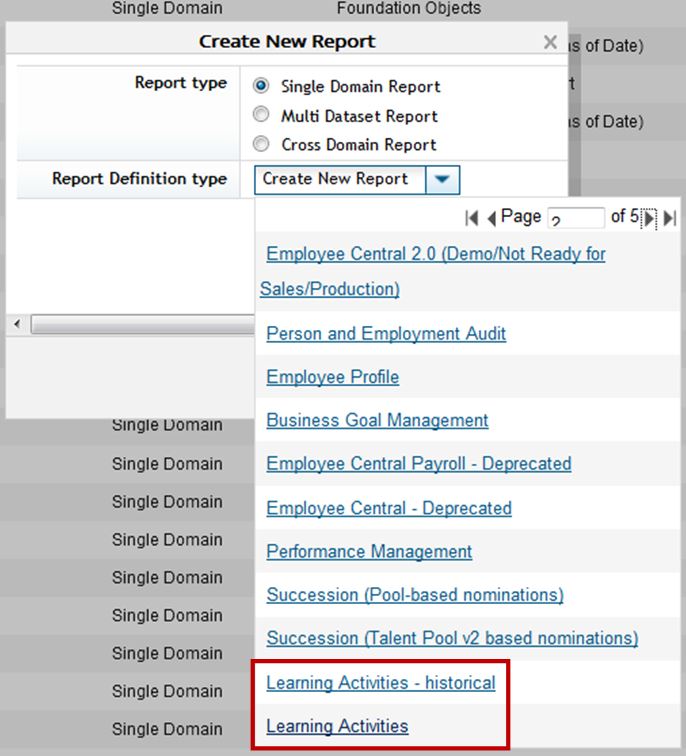The width and height of the screenshot is (686, 756).
Task: Click the Create New Report combo field
Action: [x=340, y=180]
